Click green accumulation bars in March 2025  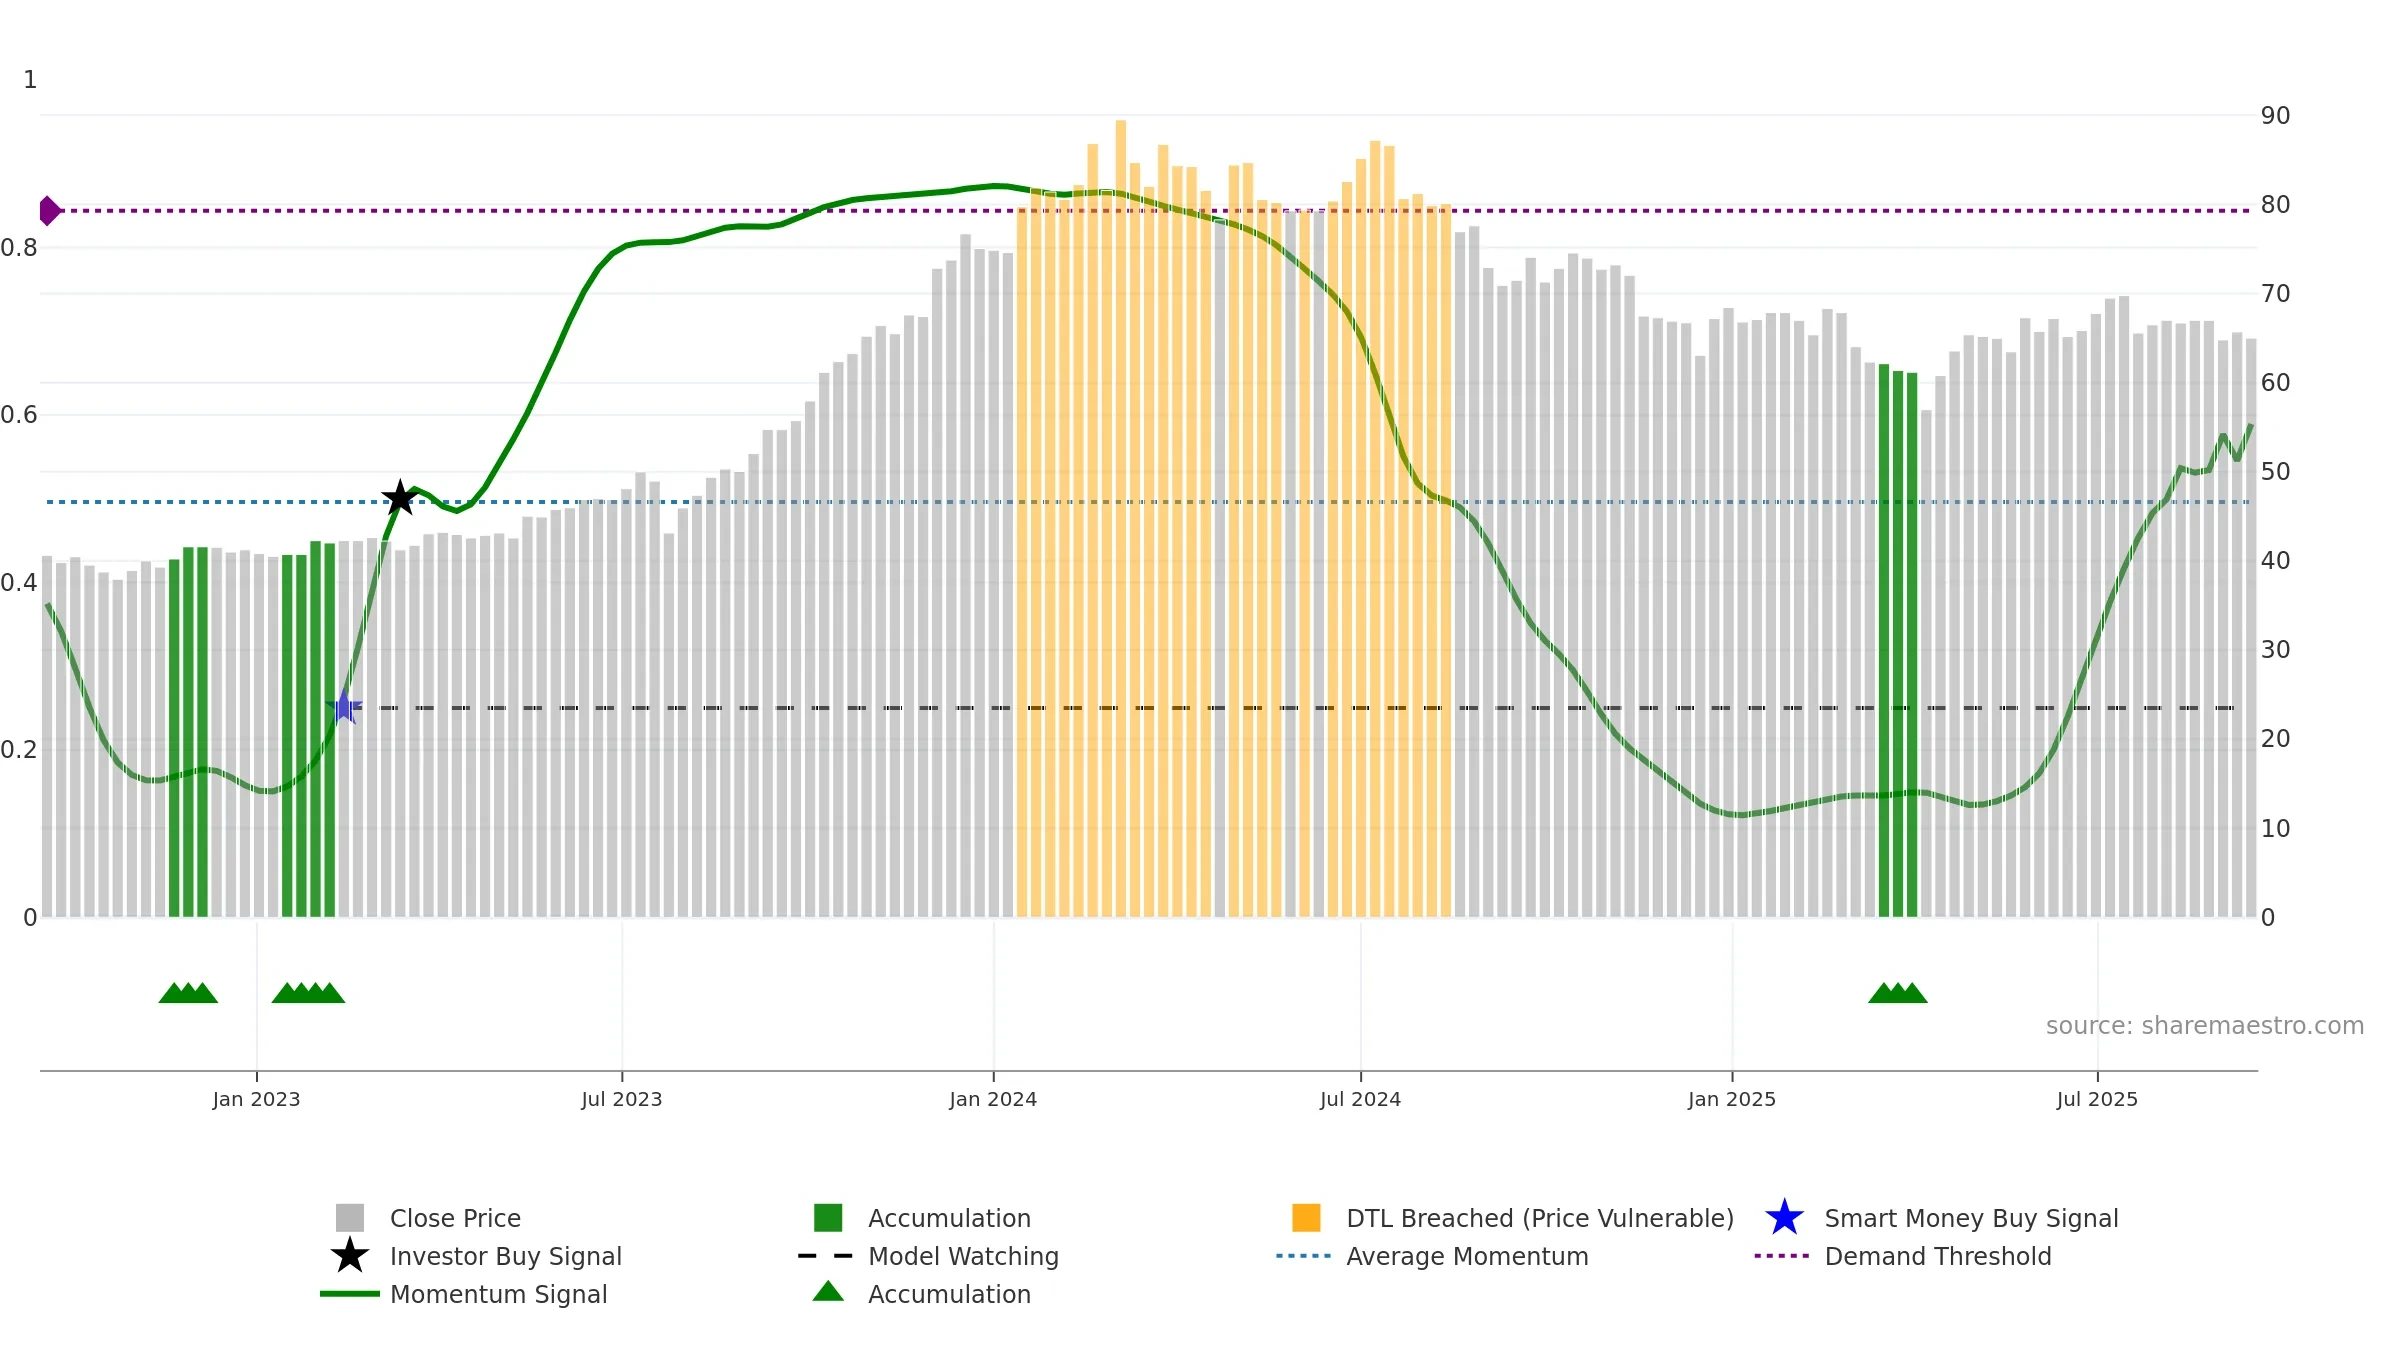1898,650
